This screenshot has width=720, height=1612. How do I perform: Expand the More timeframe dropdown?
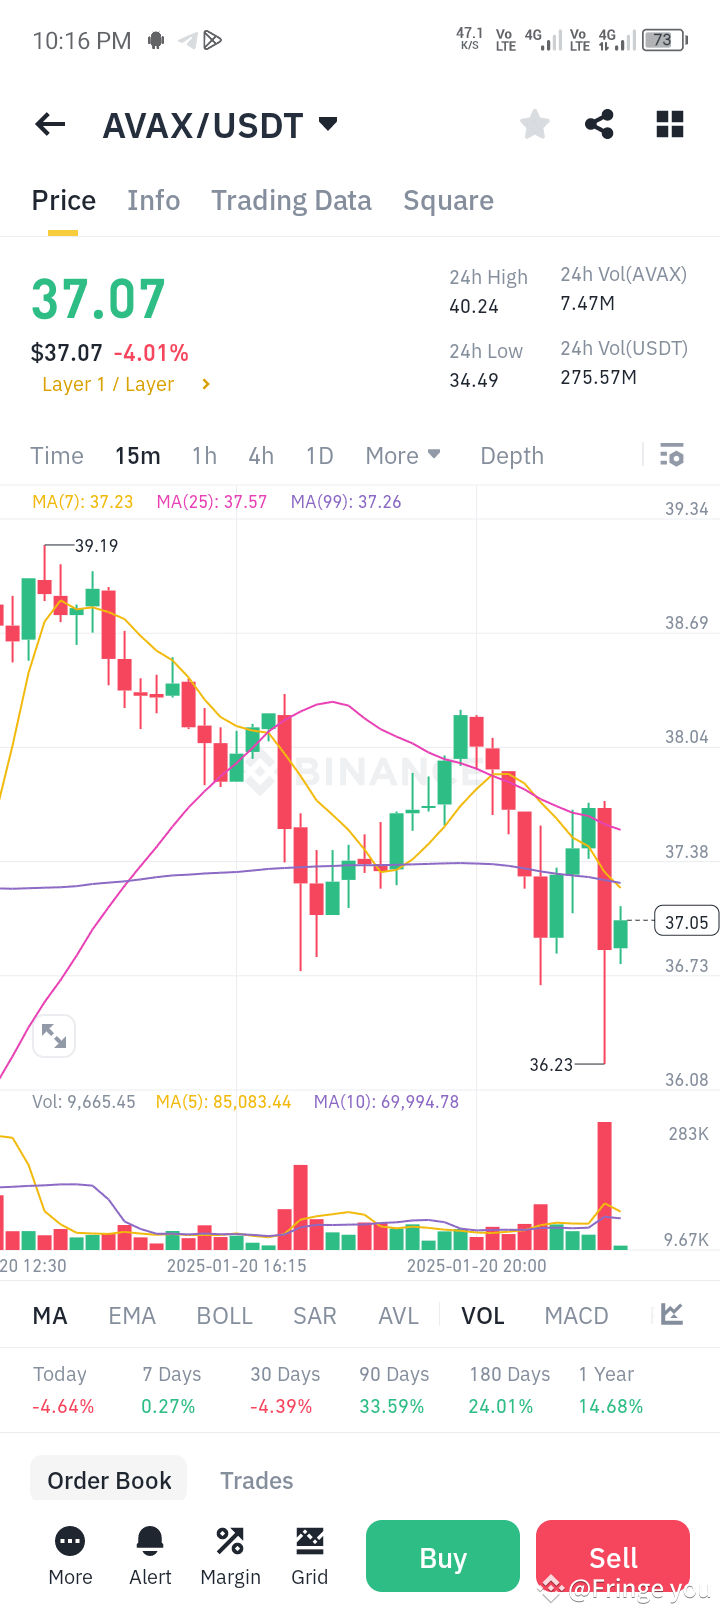tap(403, 455)
